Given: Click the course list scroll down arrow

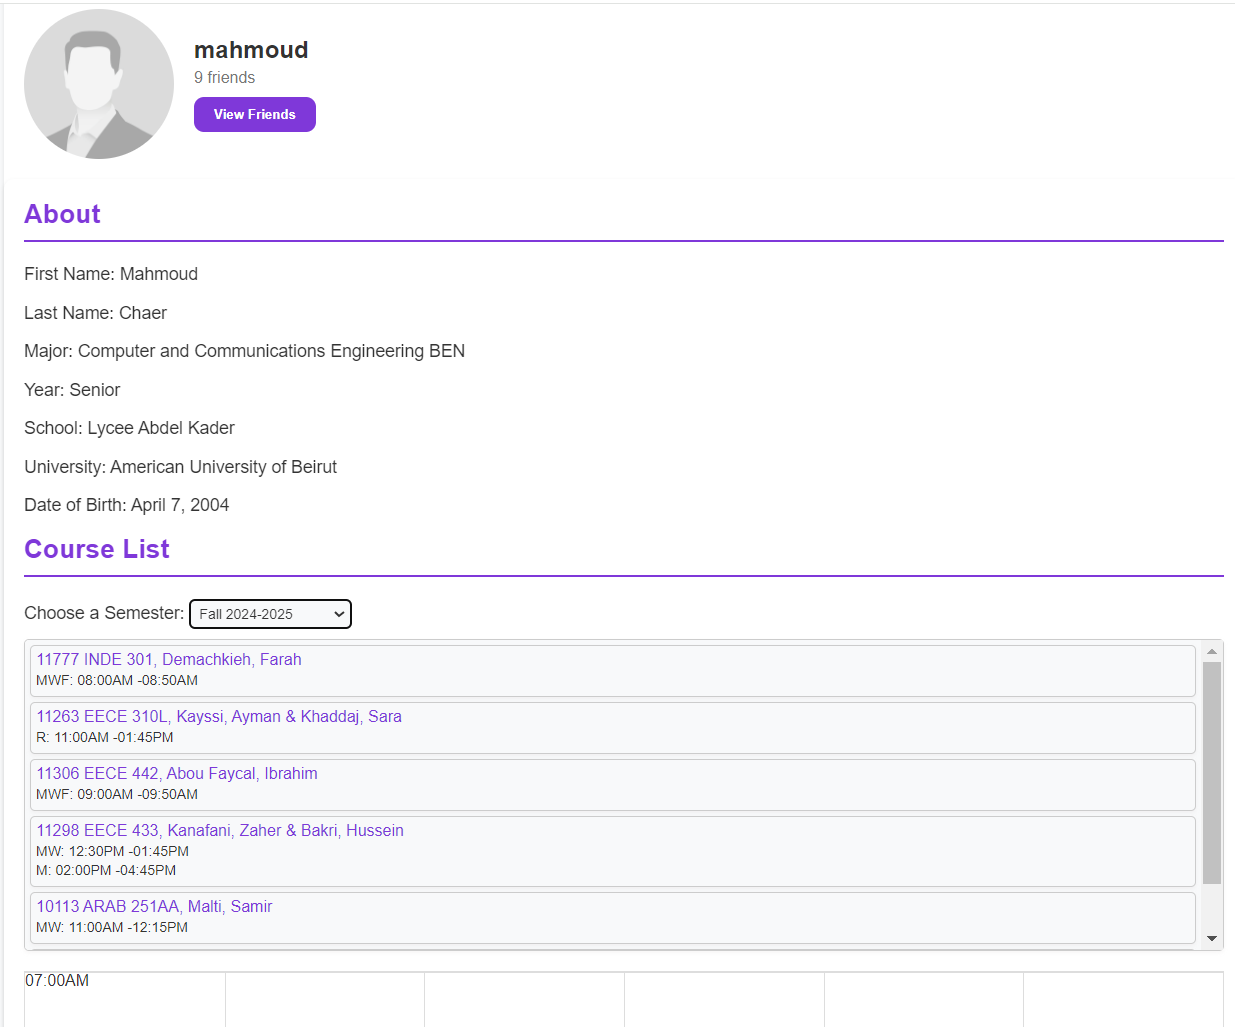Looking at the screenshot, I should [x=1212, y=938].
